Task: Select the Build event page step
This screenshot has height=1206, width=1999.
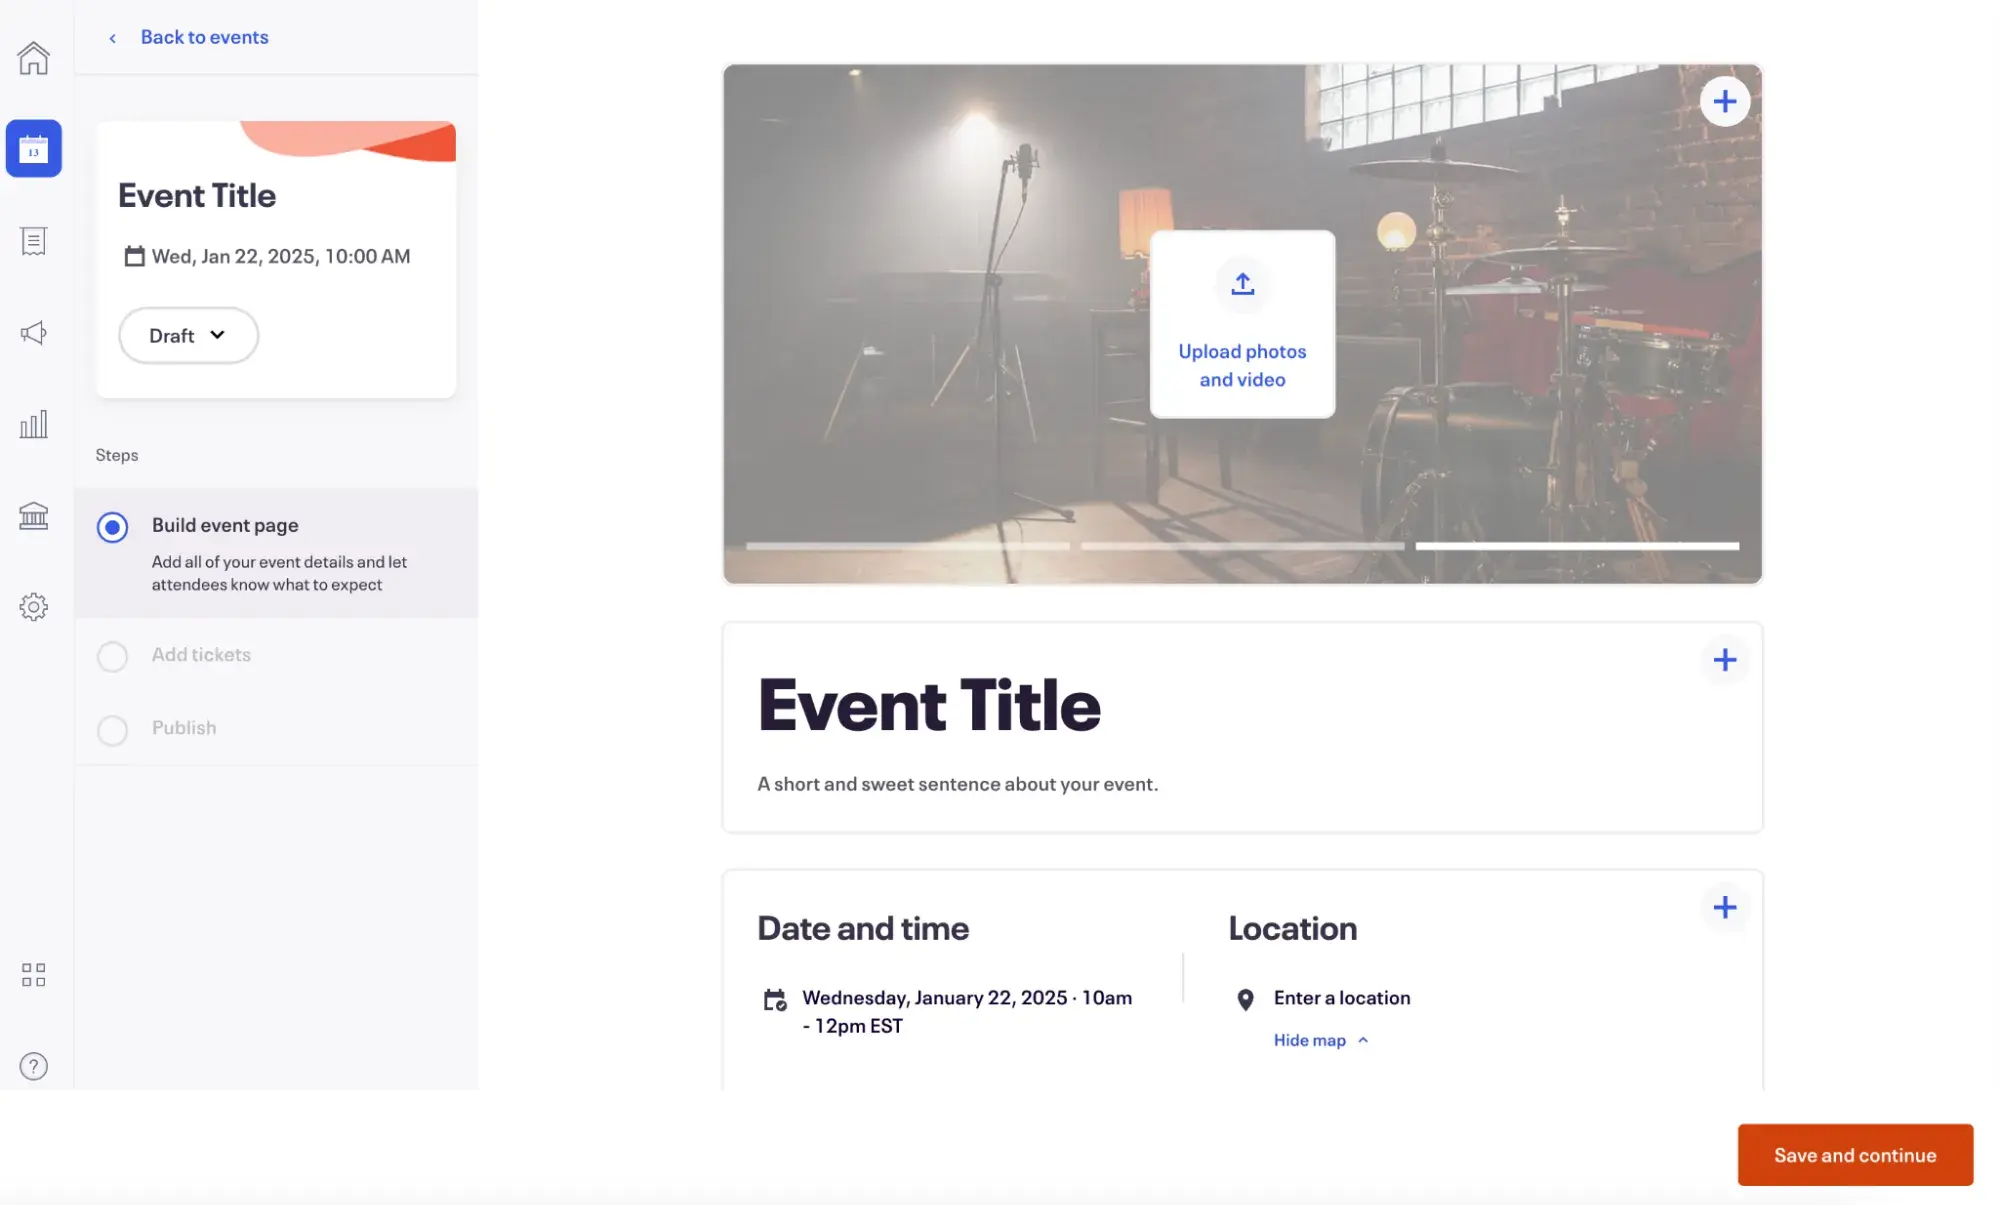Action: coord(225,524)
